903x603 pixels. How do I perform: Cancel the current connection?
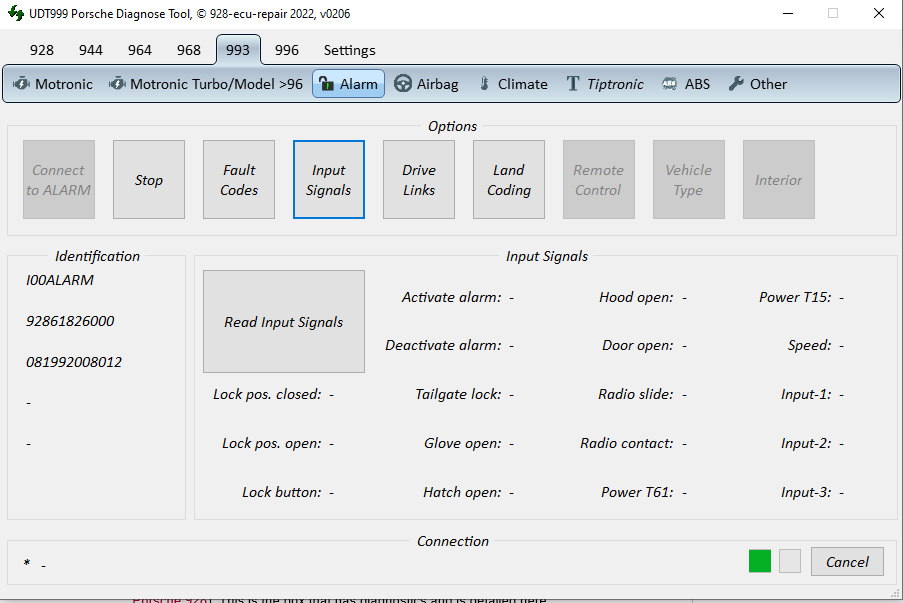[x=847, y=562]
